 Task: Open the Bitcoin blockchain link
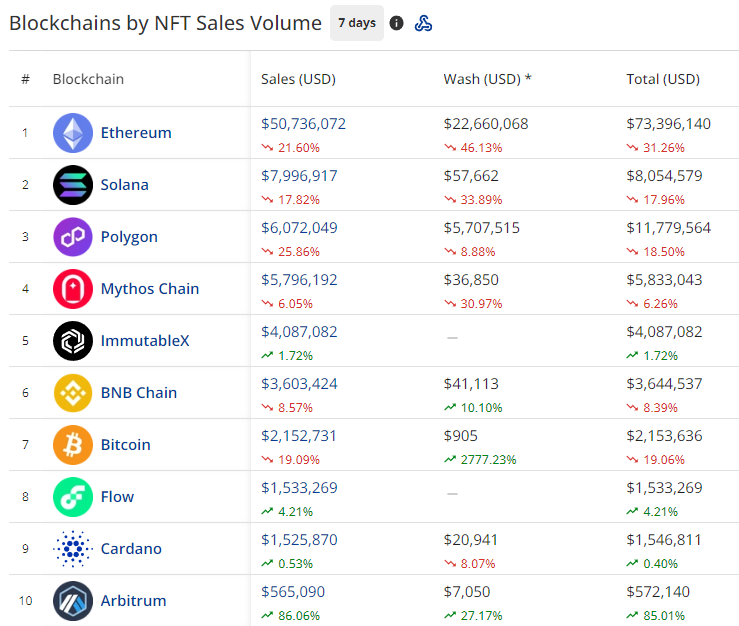[x=125, y=445]
